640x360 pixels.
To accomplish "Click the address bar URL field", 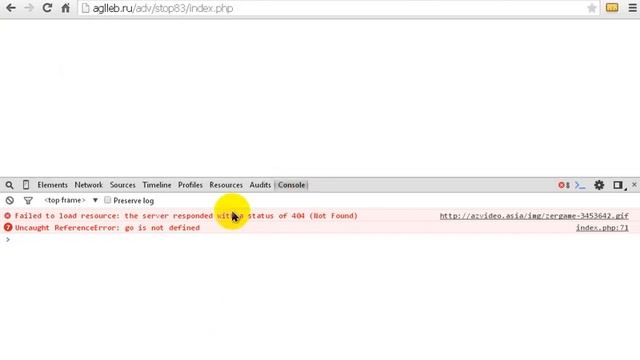I will 338,8.
